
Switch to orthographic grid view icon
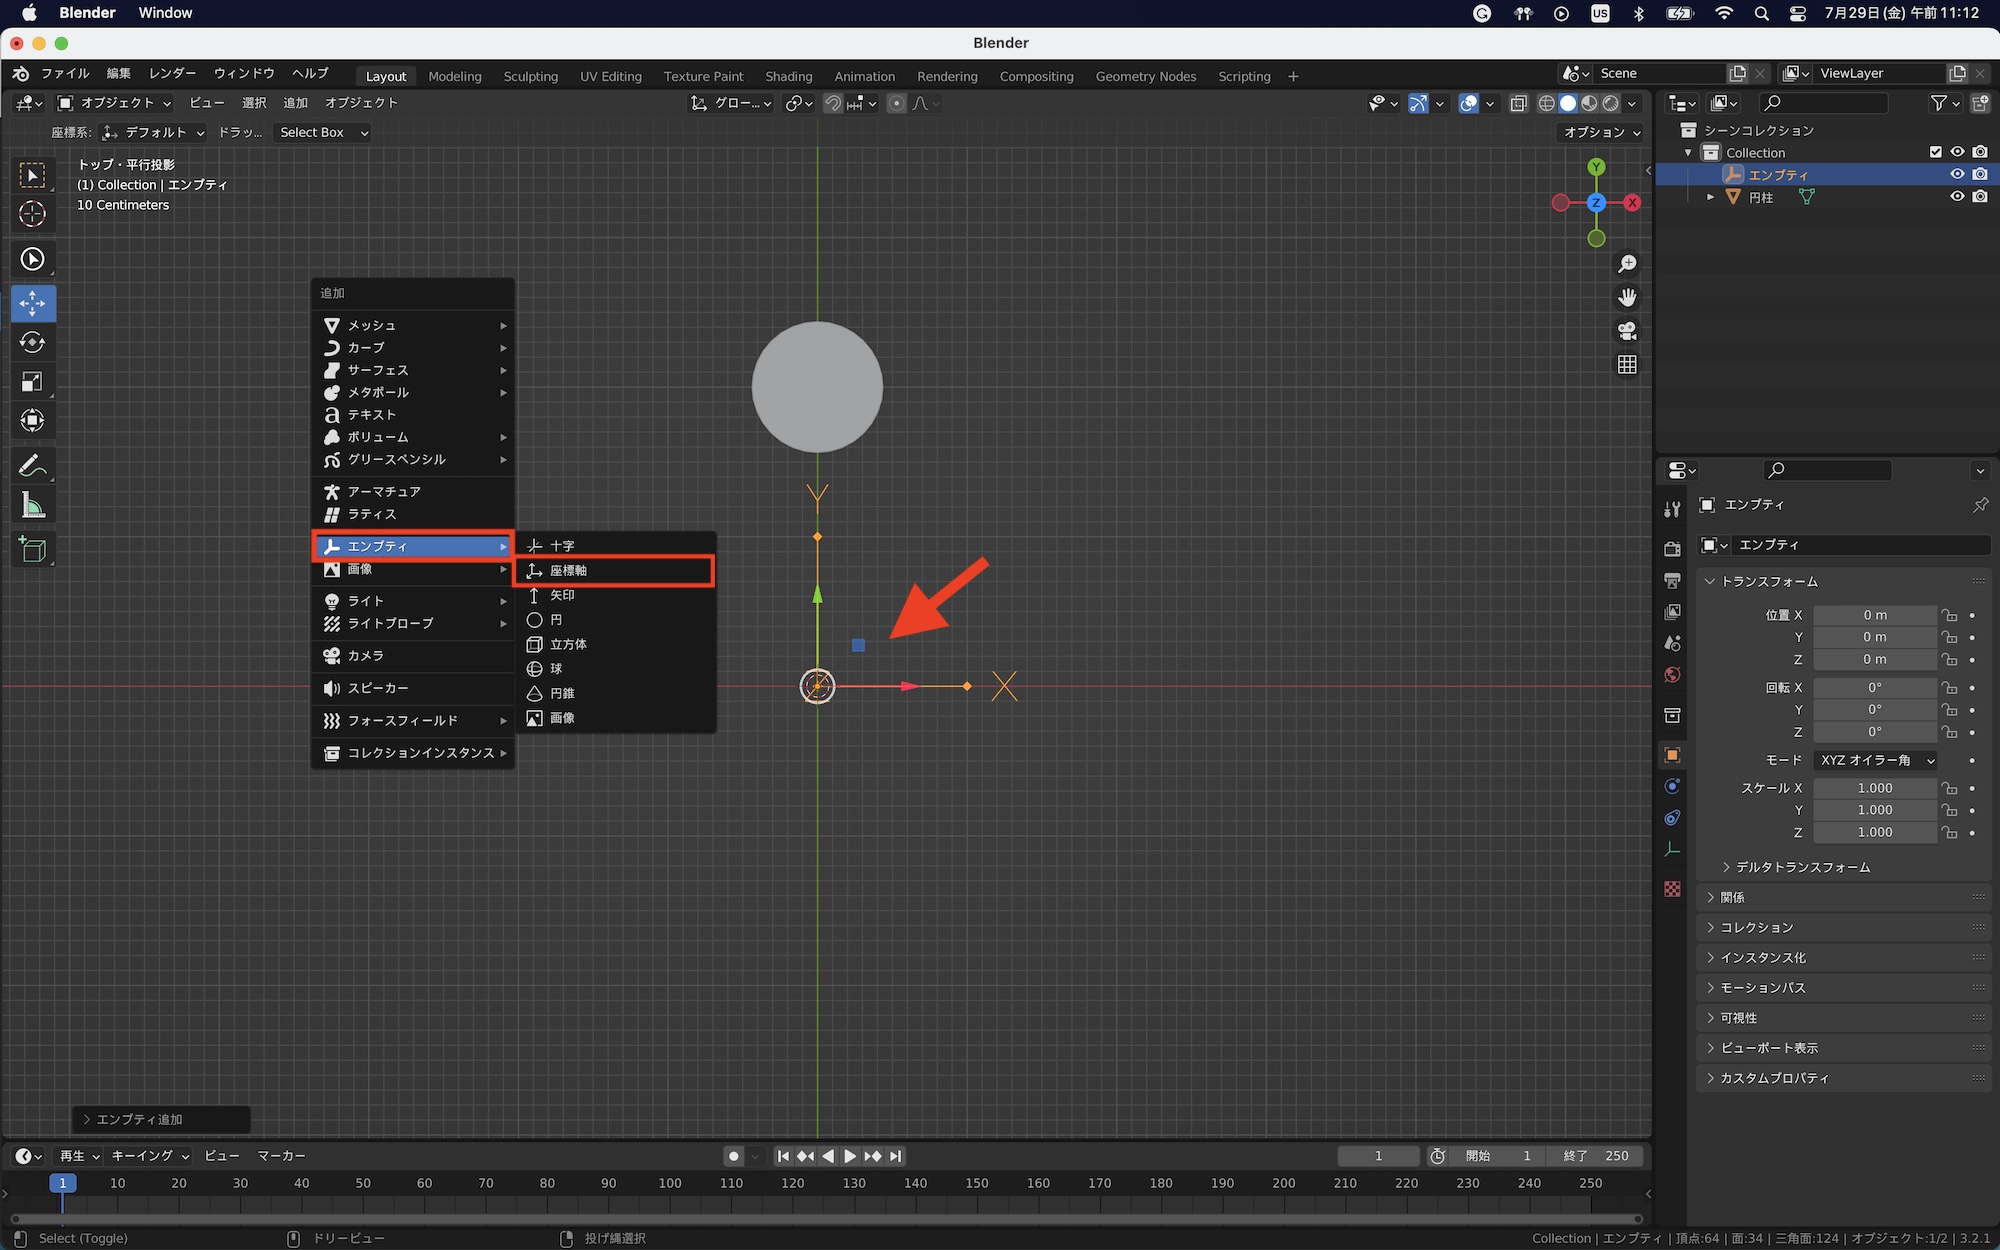coord(1627,365)
